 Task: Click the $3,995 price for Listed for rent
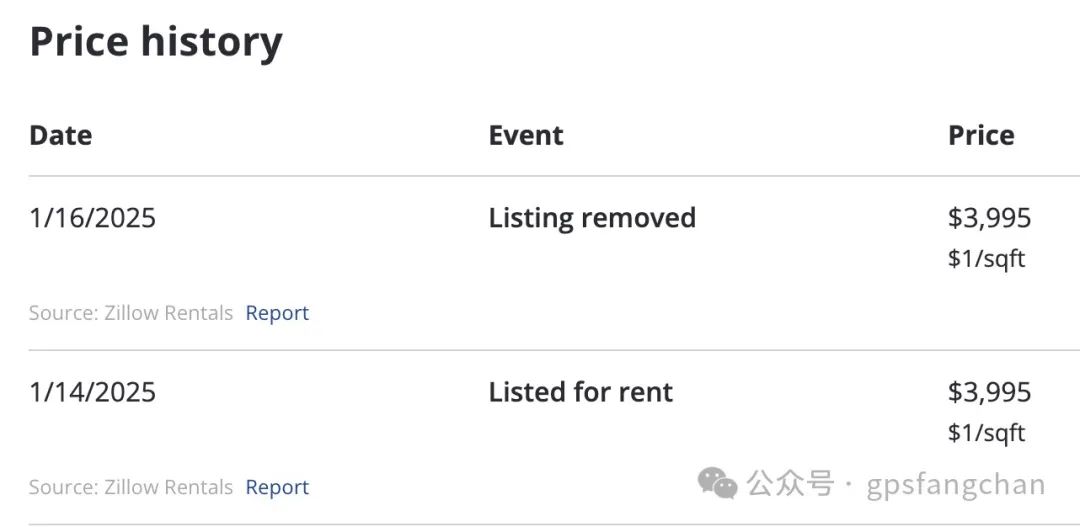[x=989, y=393]
